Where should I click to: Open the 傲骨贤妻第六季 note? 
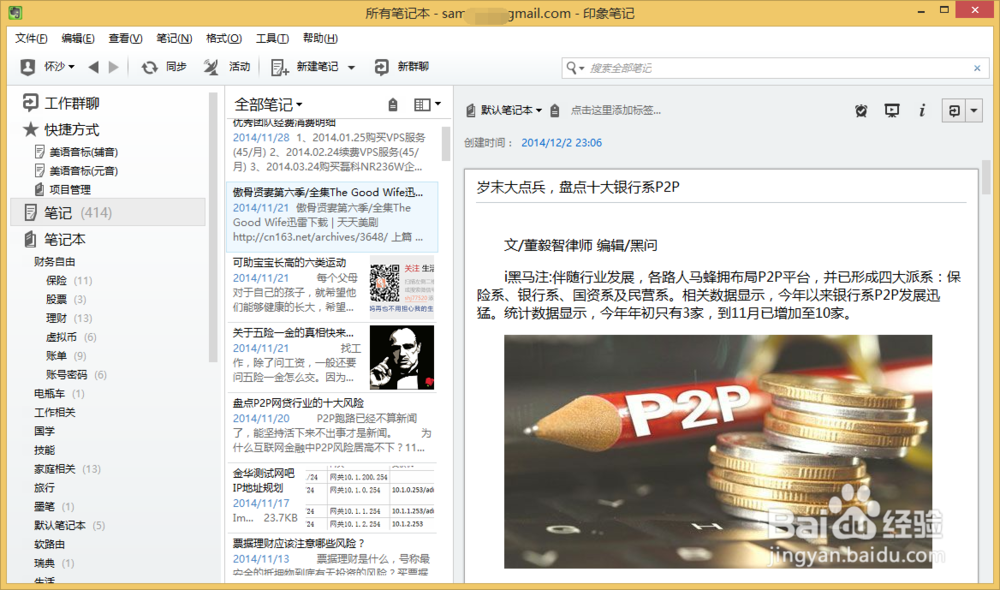332,215
